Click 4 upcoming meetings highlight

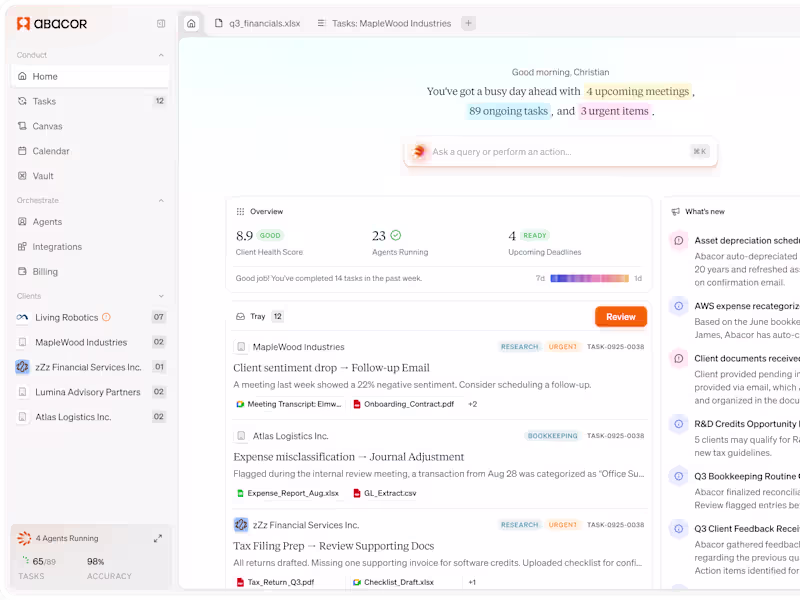pos(638,92)
